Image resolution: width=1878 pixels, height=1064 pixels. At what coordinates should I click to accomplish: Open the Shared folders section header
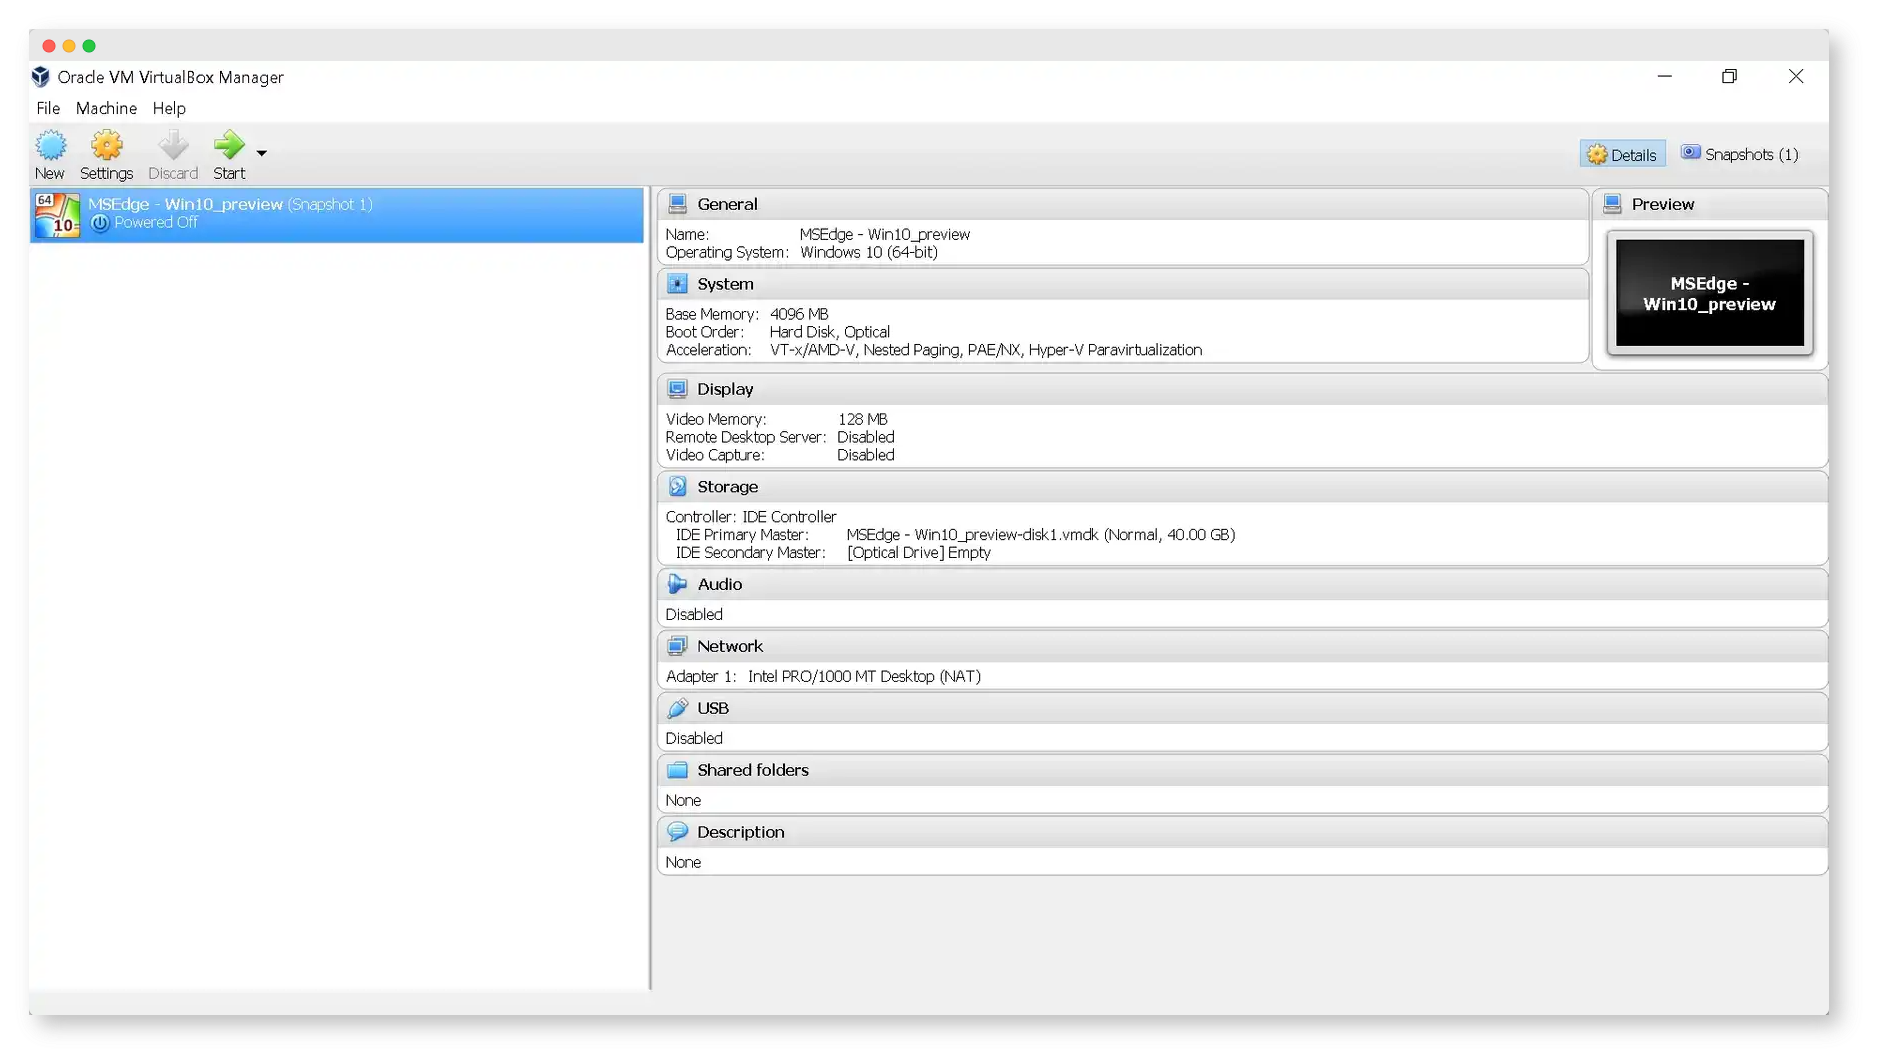753,770
